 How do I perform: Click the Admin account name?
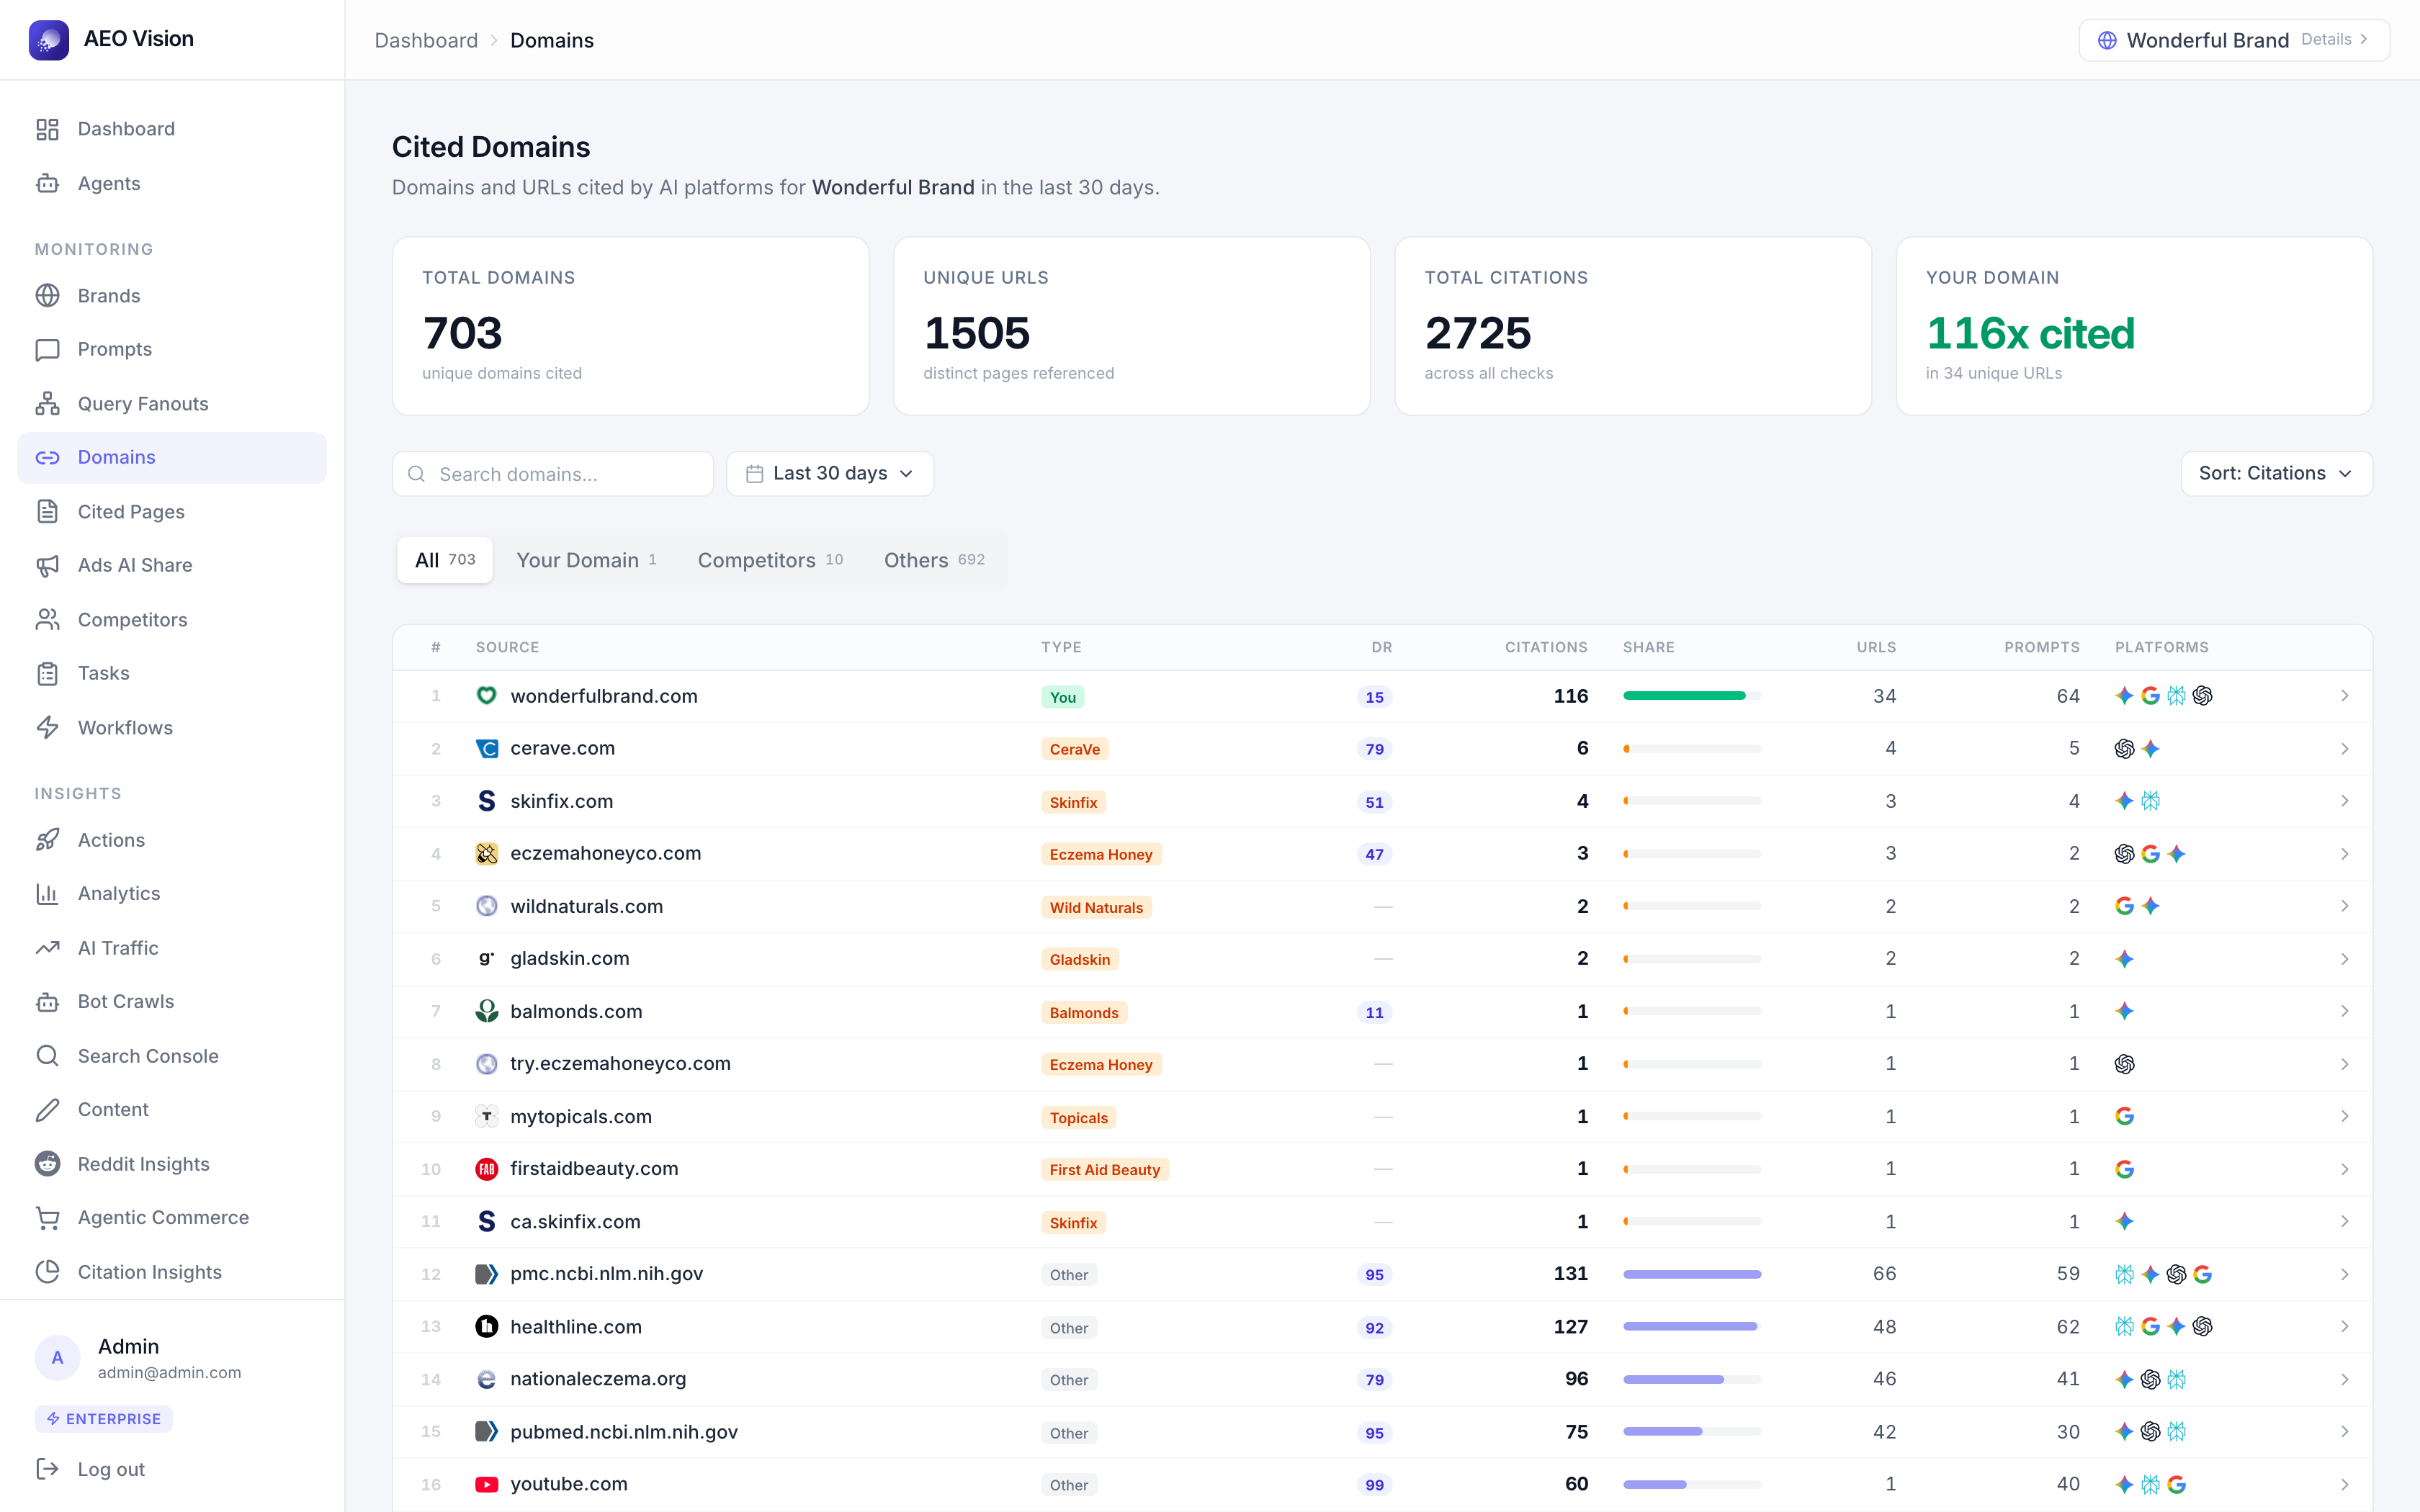(128, 1346)
